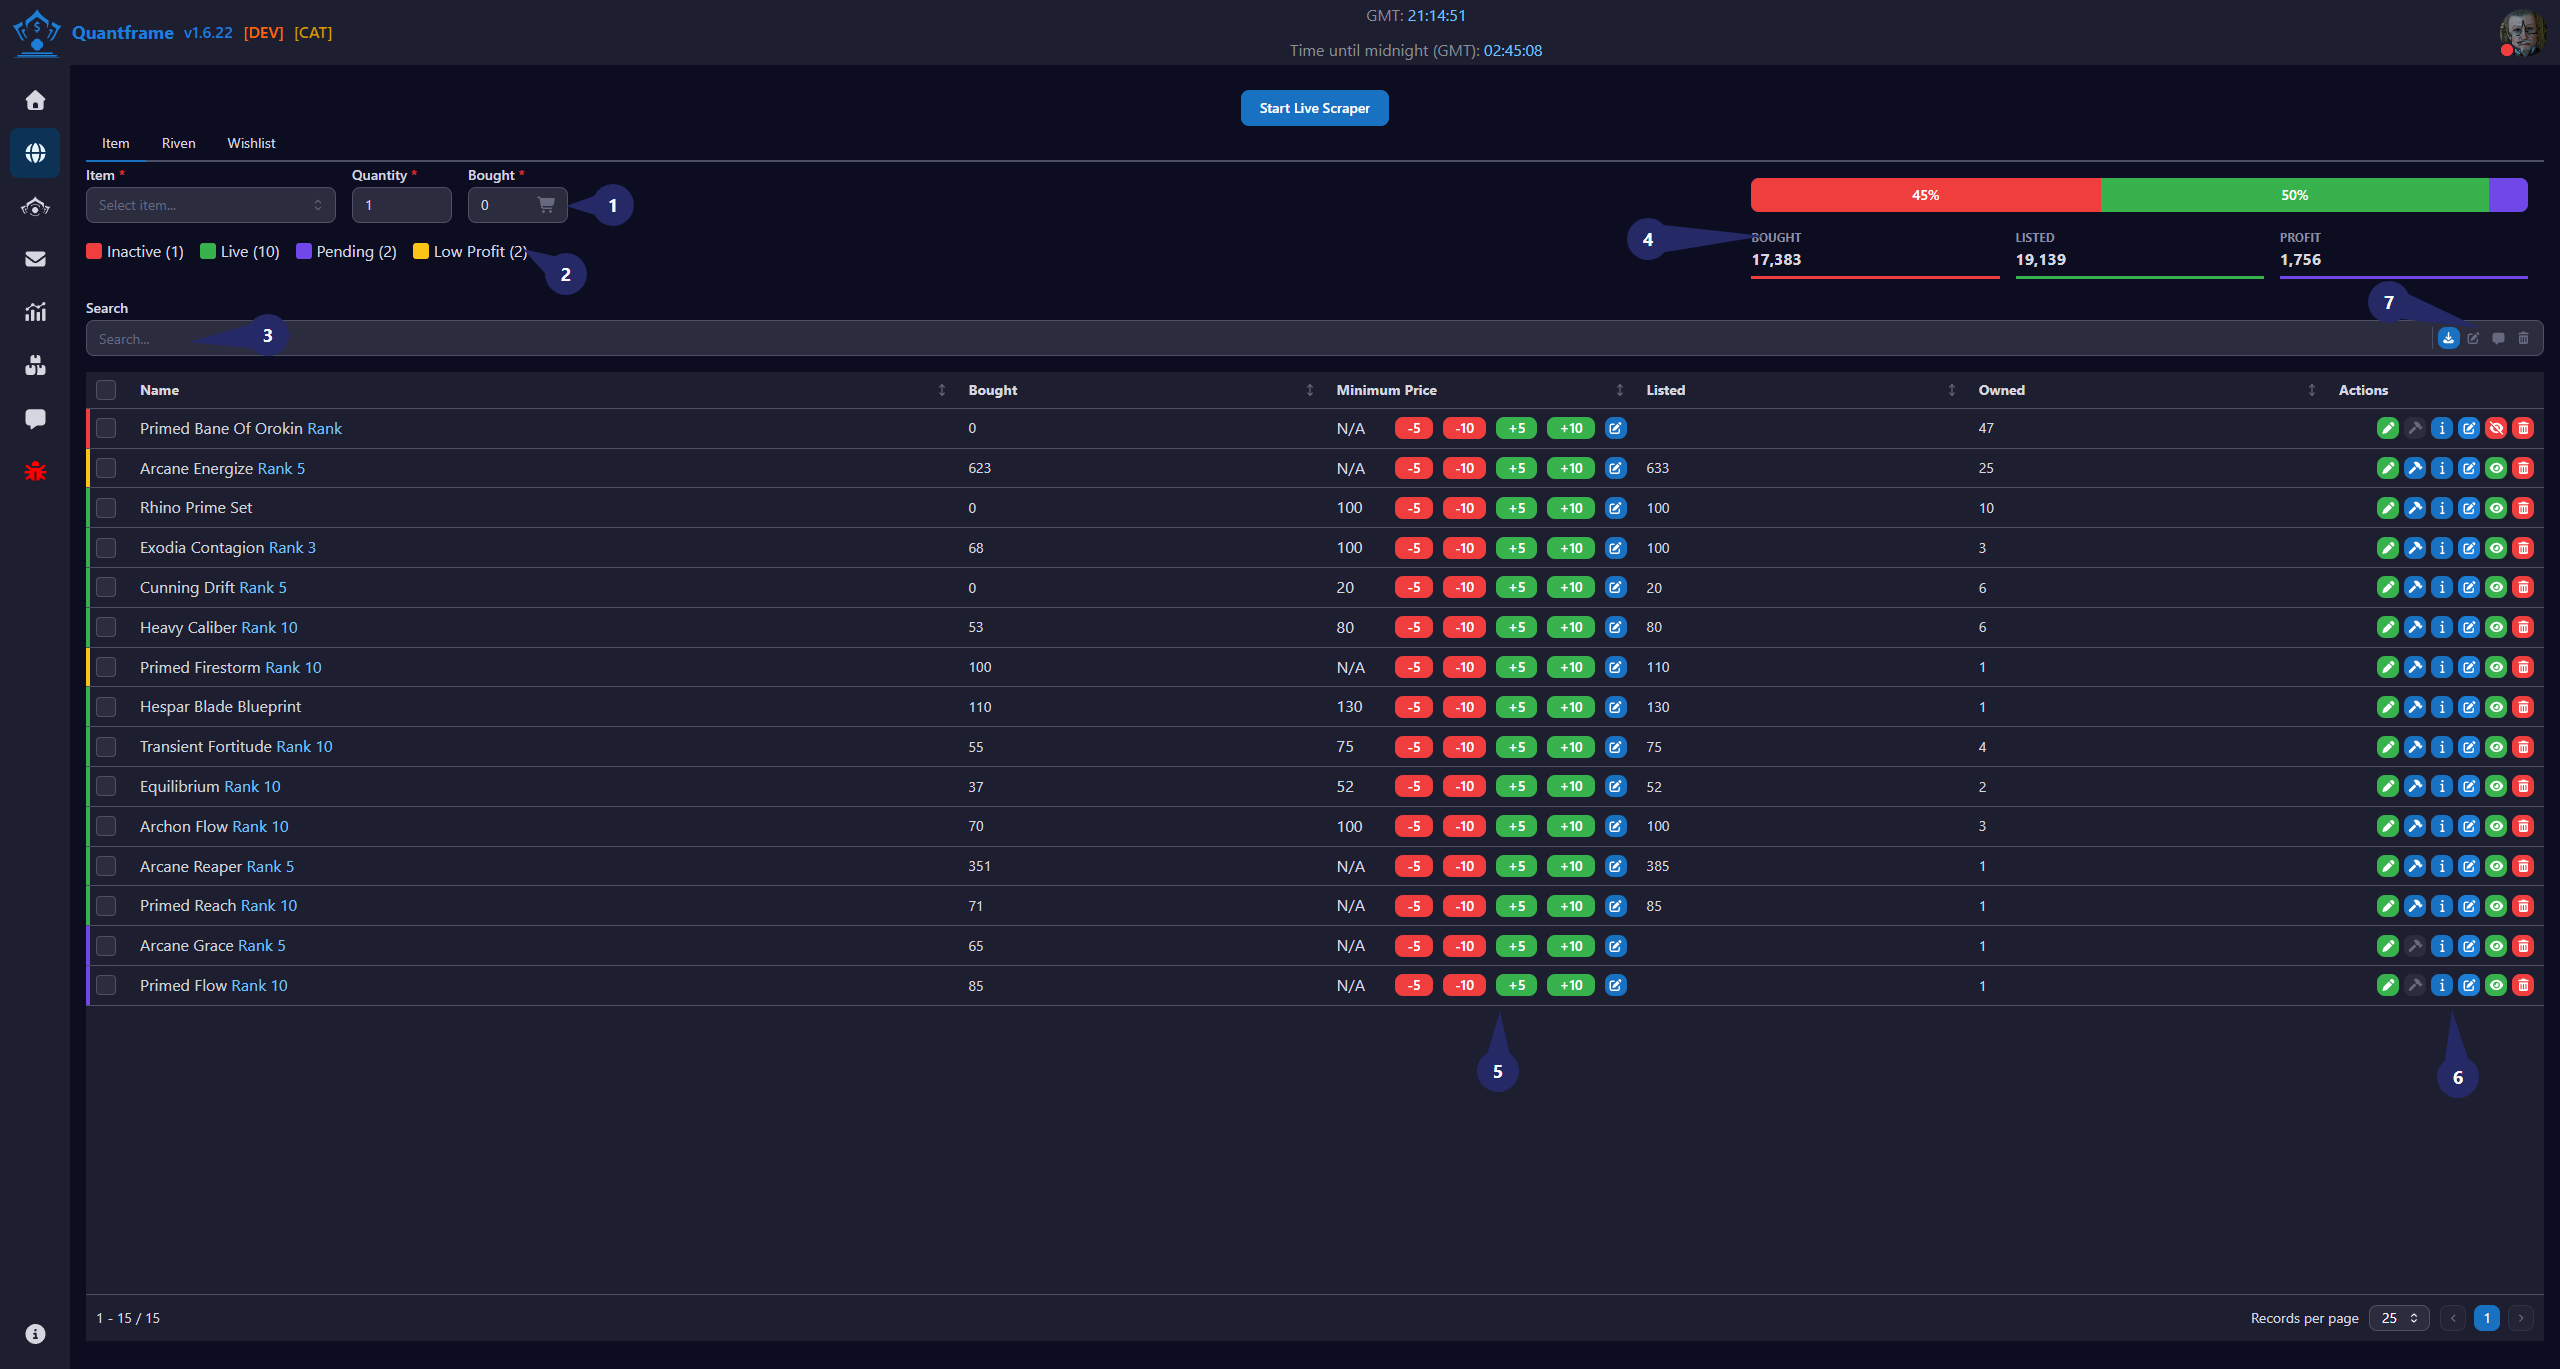Switch to the Item tab
This screenshot has height=1369, width=2560.
click(x=116, y=143)
